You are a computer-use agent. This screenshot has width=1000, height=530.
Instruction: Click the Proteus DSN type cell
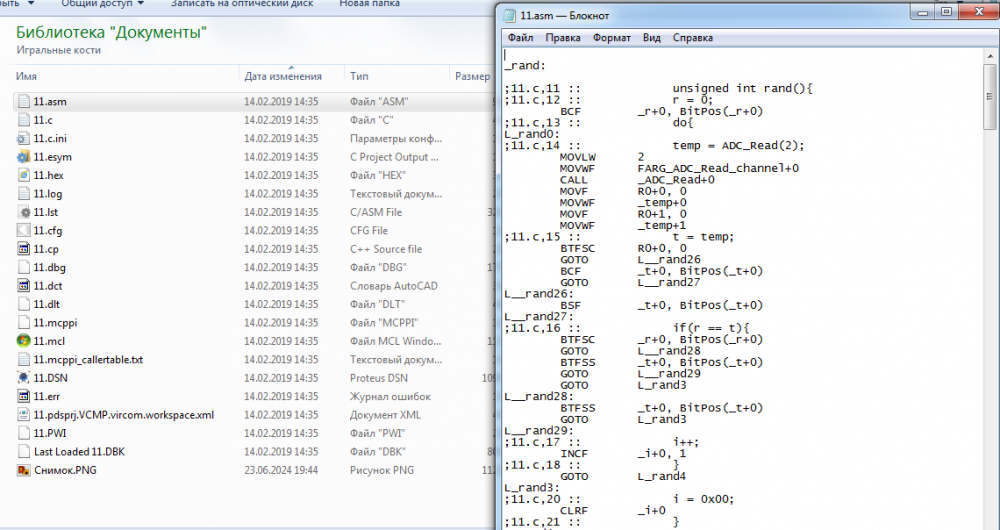click(x=378, y=378)
